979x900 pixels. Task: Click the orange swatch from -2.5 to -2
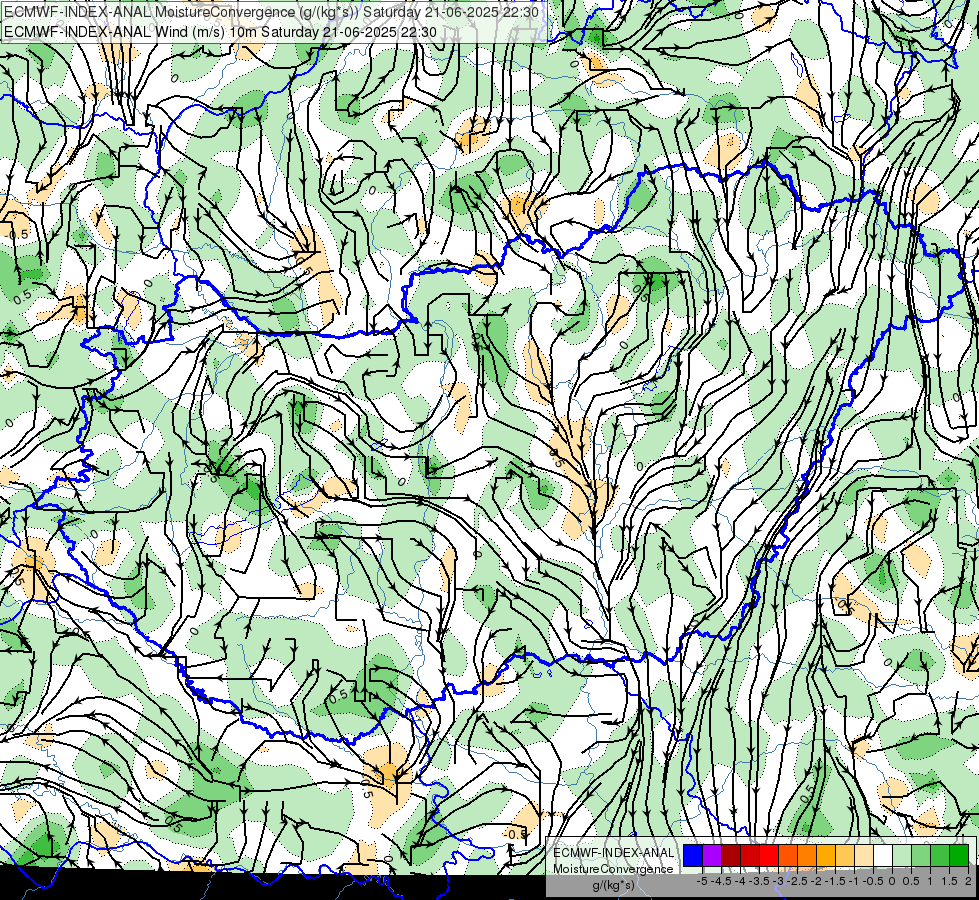(x=807, y=855)
